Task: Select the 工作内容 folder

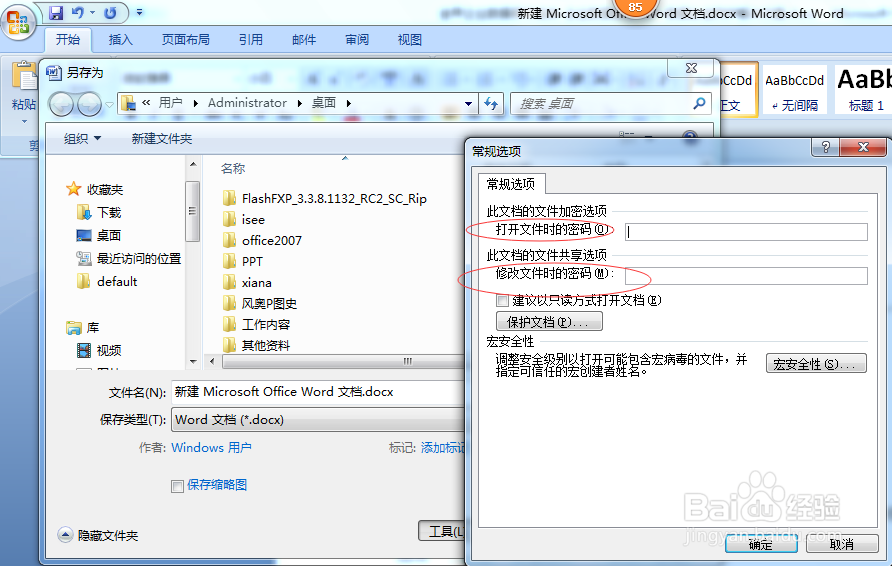Action: (266, 325)
